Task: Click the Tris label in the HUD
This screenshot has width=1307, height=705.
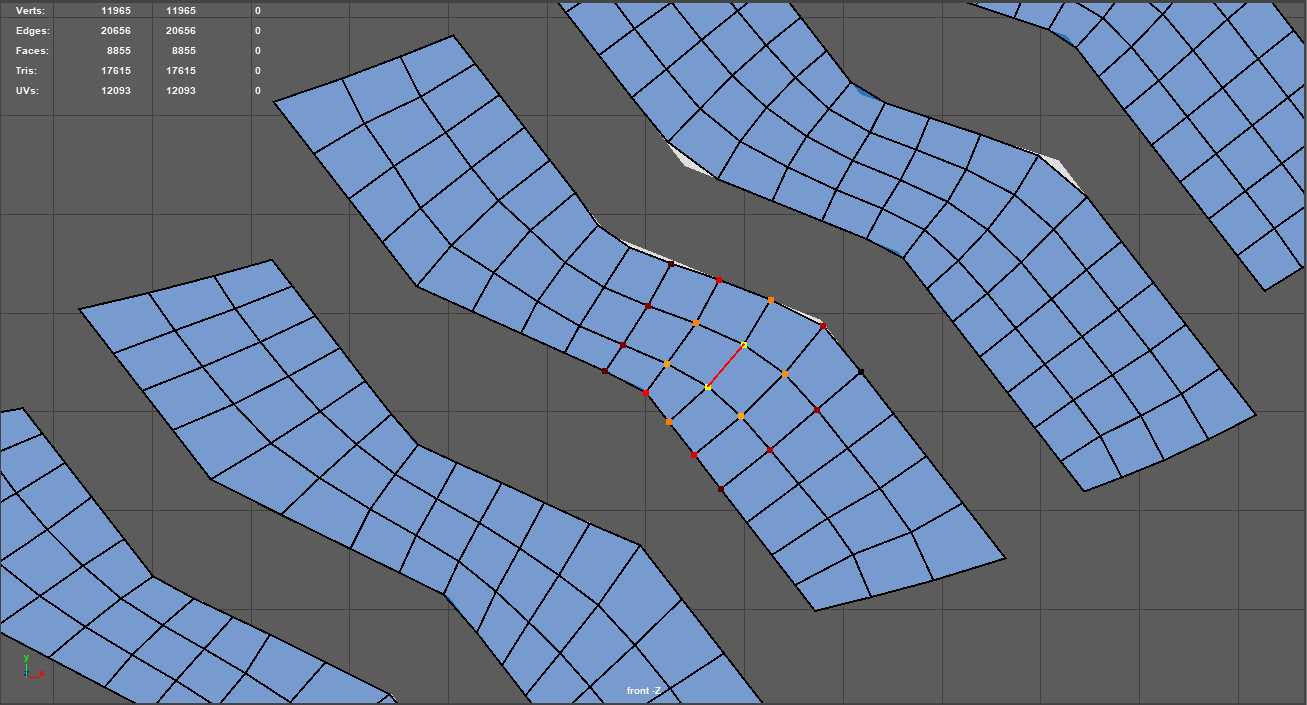Action: (x=28, y=71)
